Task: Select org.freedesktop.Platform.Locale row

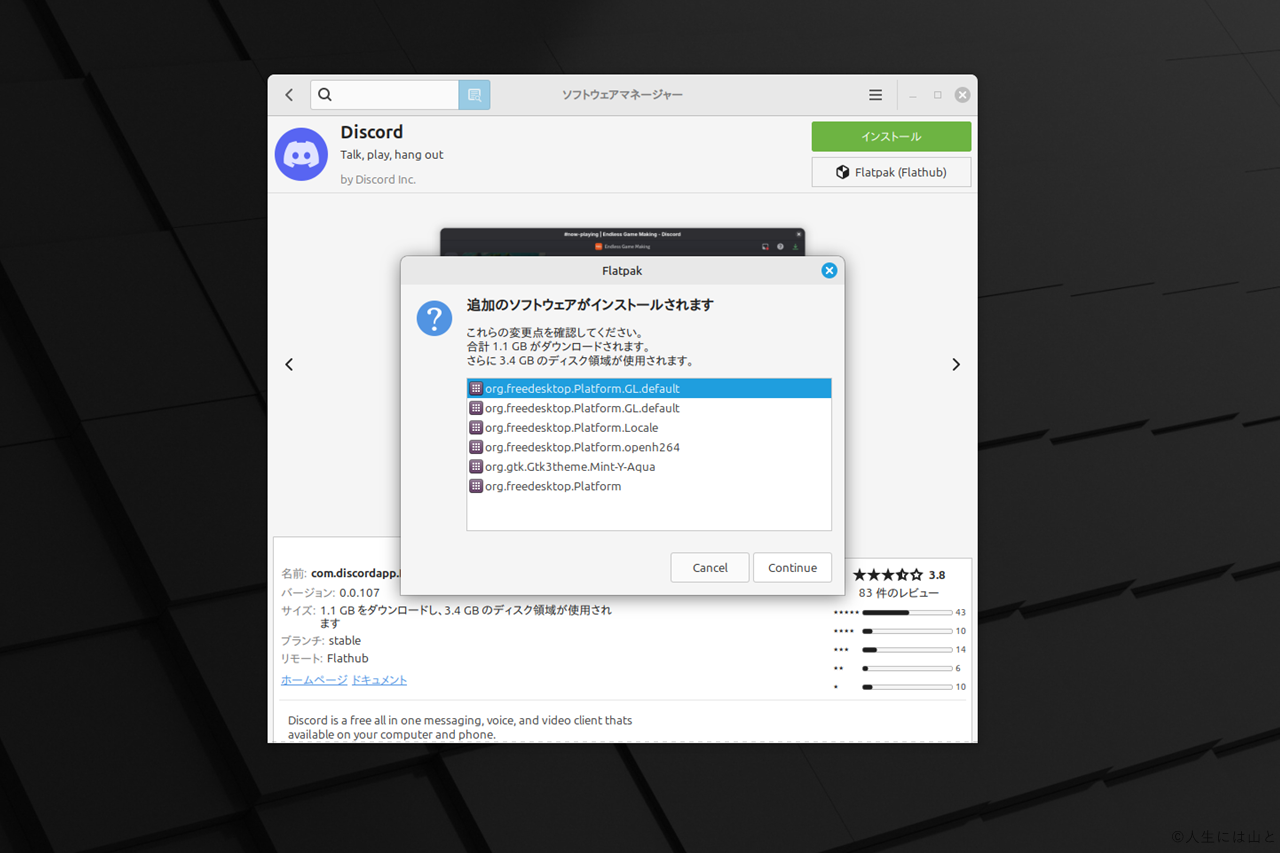Action: click(x=649, y=427)
